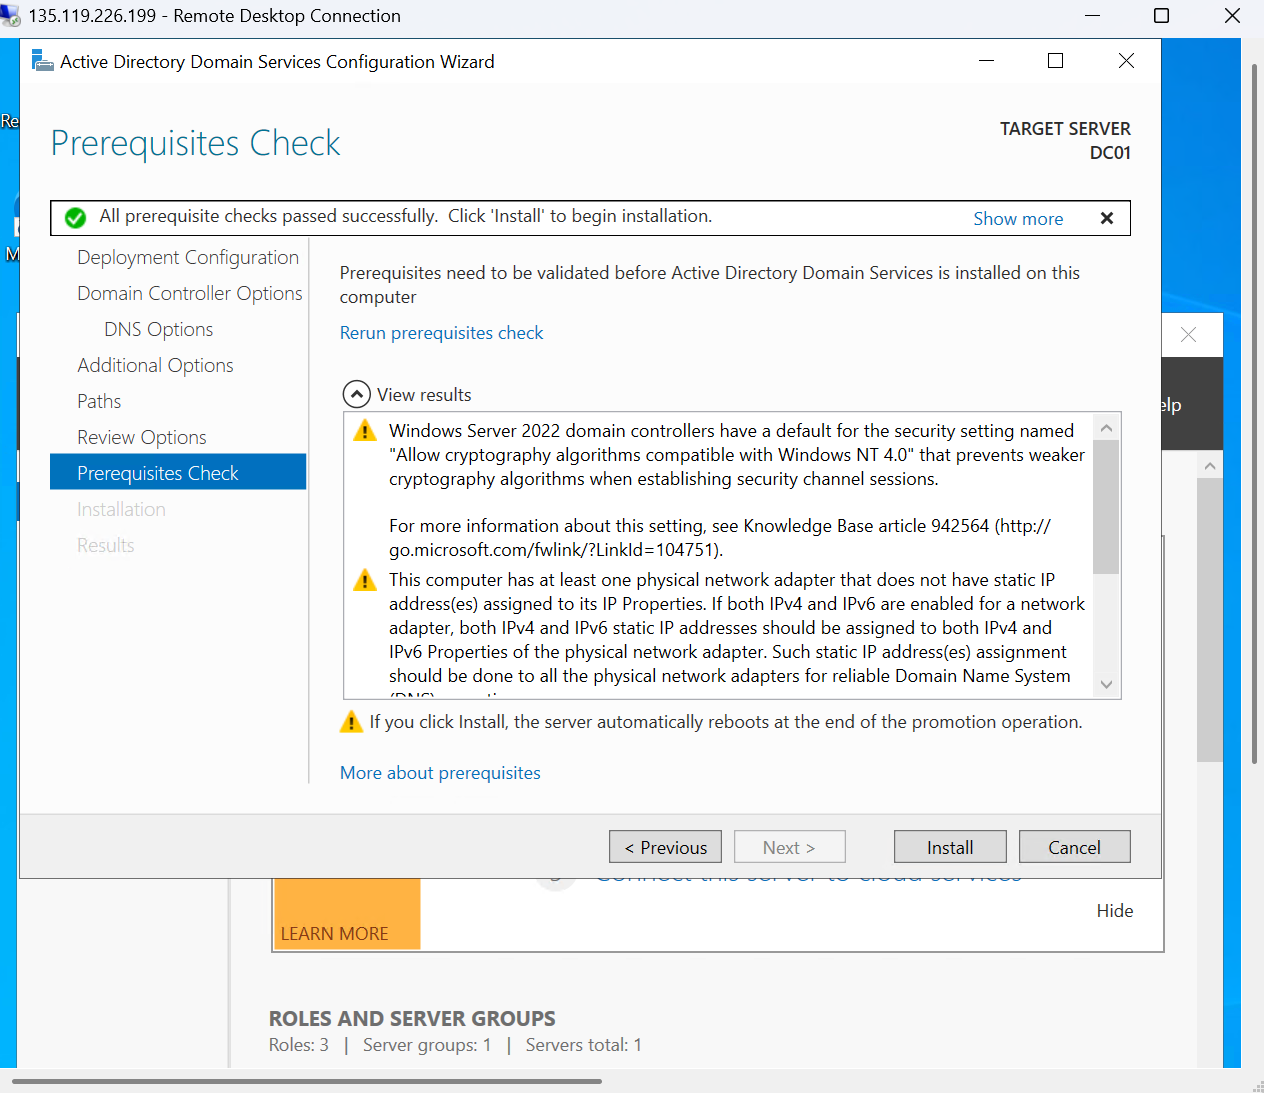Click the Cancel button
1264x1093 pixels.
1074,847
